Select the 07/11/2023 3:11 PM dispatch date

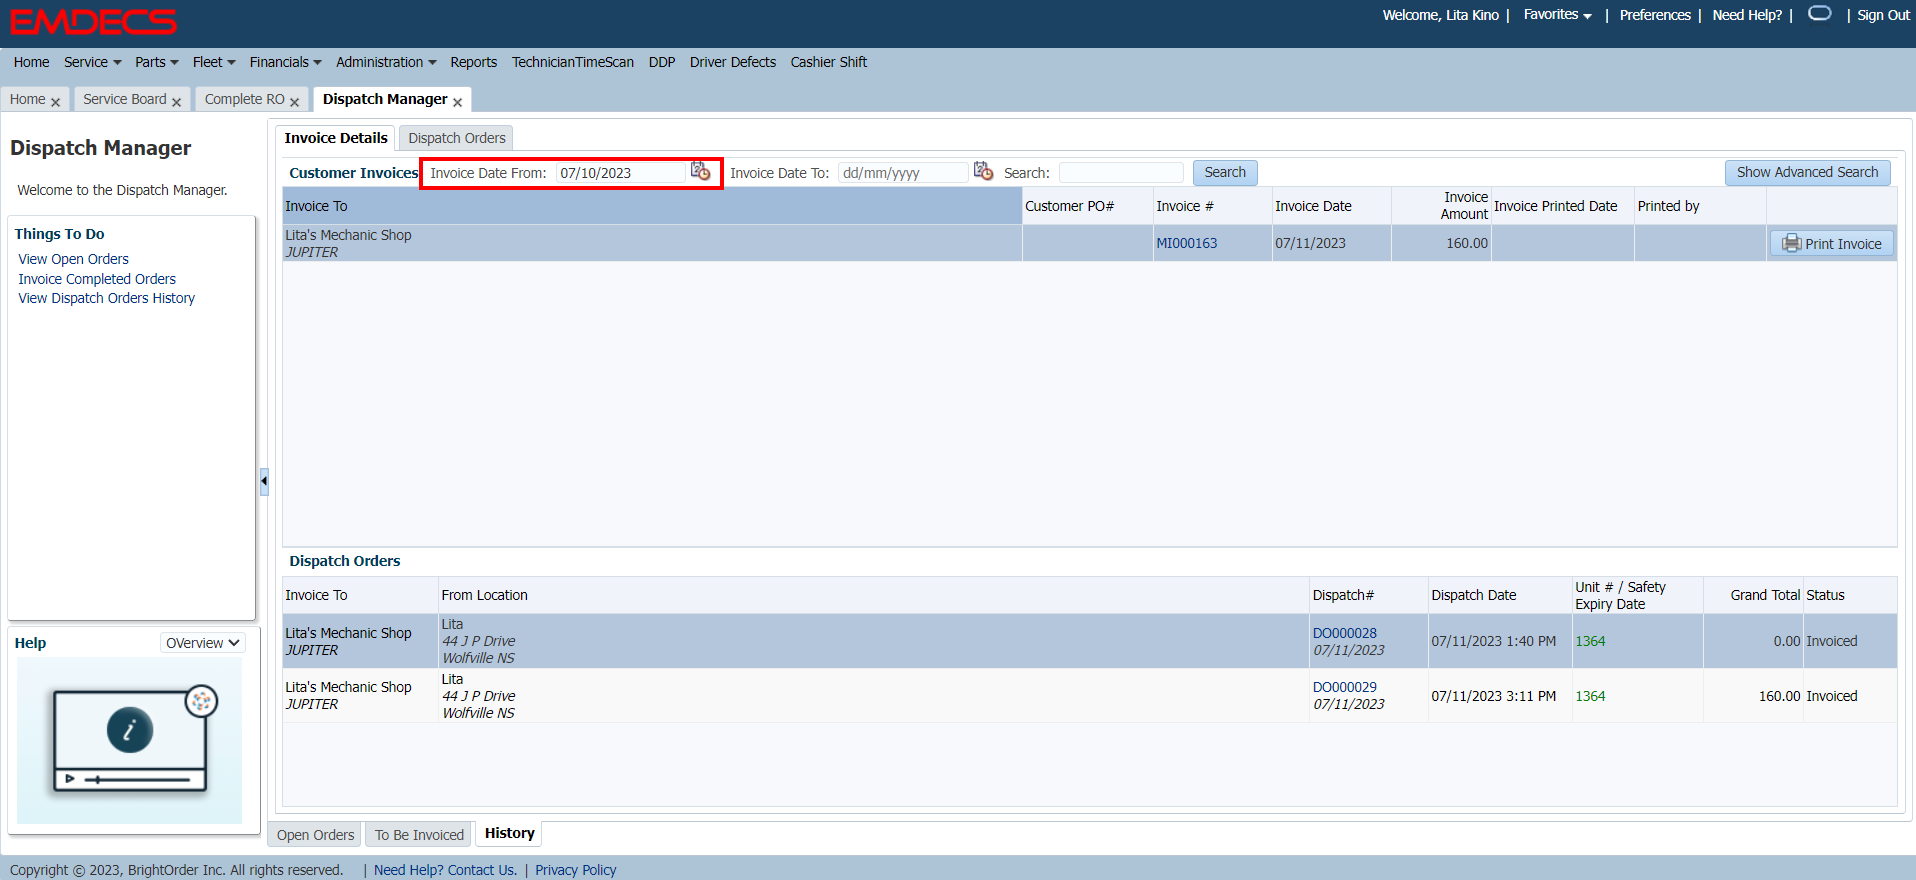[x=1493, y=696]
